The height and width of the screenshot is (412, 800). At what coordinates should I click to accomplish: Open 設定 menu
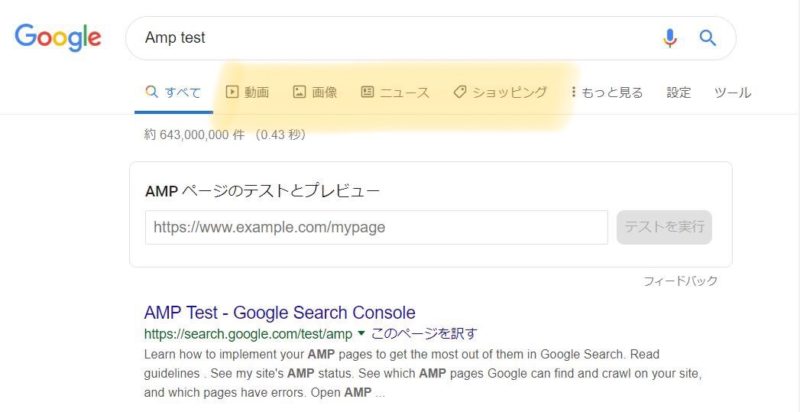tap(679, 92)
